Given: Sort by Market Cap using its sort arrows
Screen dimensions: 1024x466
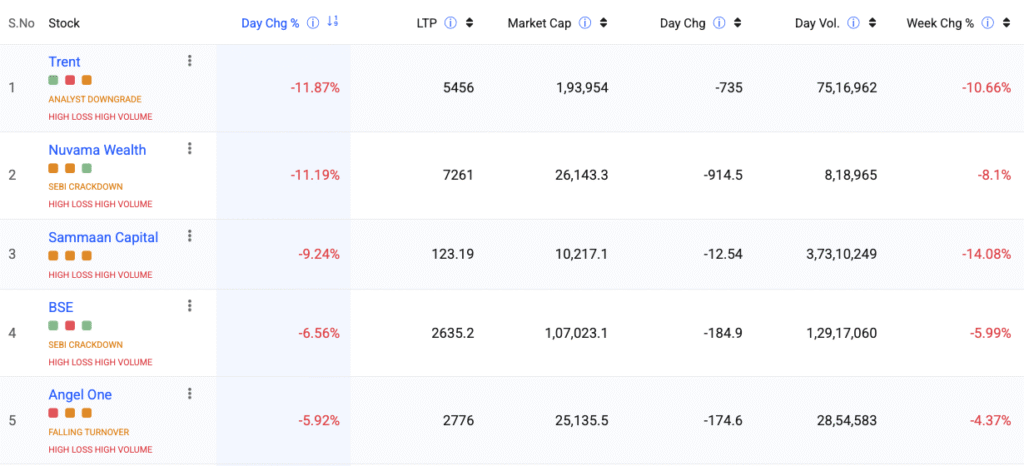Looking at the screenshot, I should [603, 23].
